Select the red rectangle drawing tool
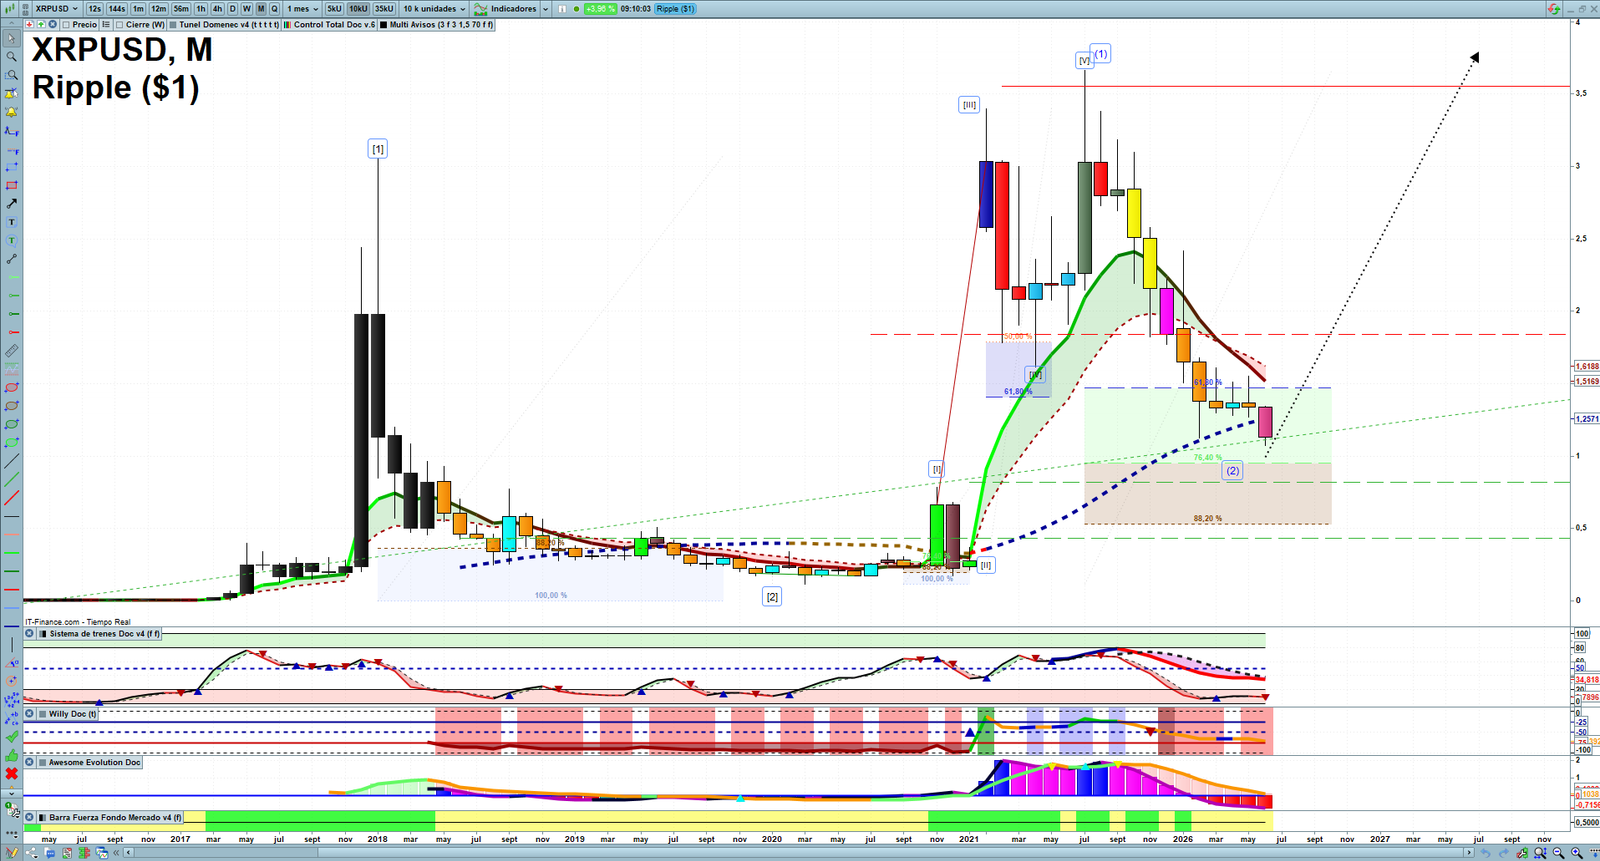The image size is (1600, 861). 11,185
